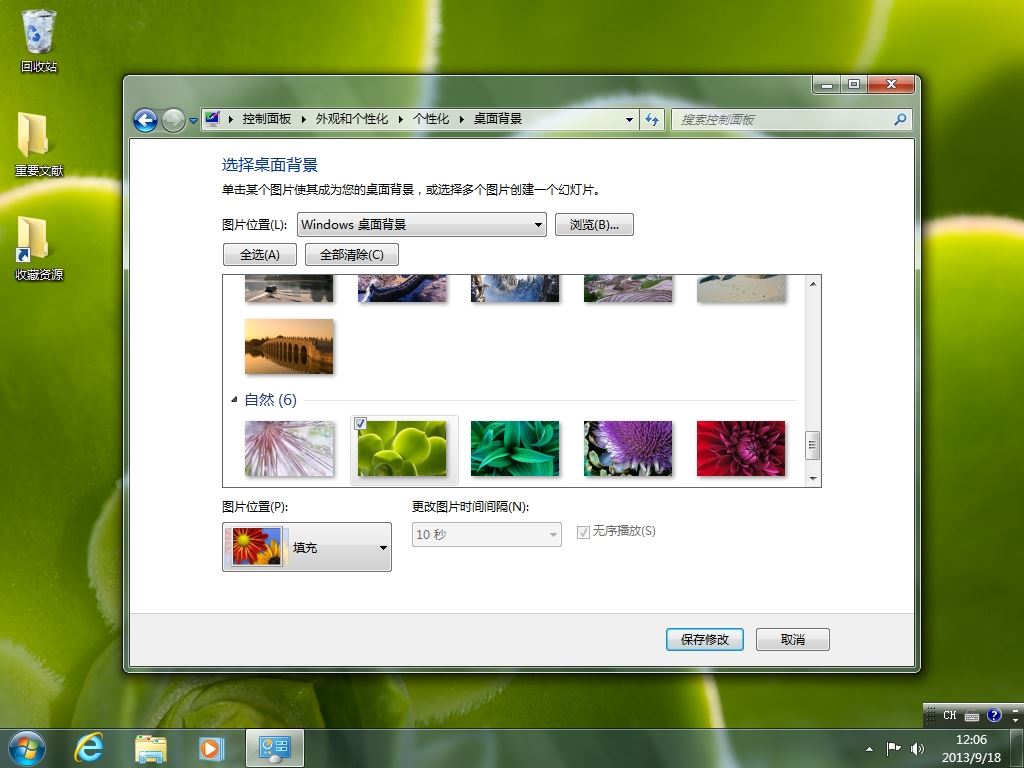Open Action Center flag icon

[x=893, y=748]
